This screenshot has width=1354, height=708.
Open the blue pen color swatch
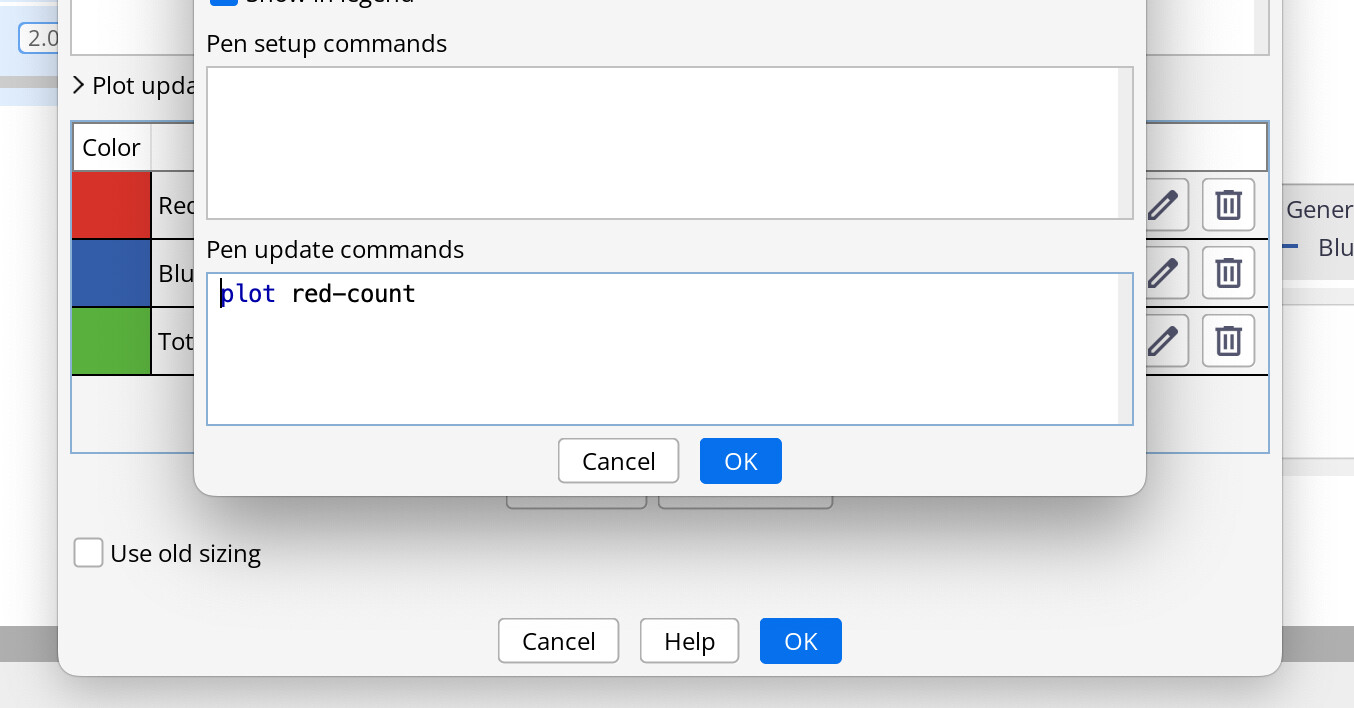[111, 273]
